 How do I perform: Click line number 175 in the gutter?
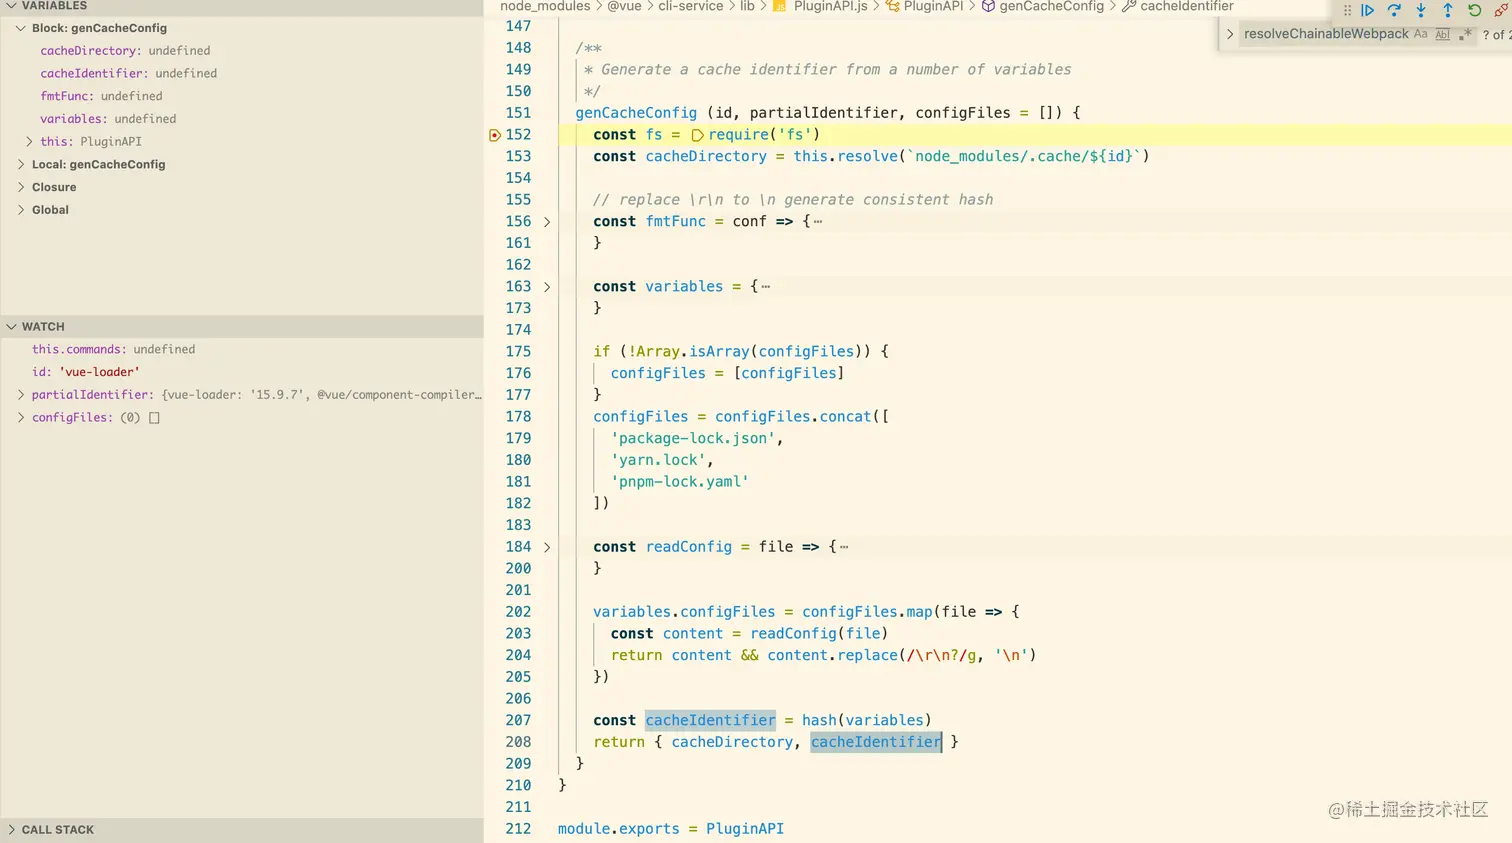point(518,352)
